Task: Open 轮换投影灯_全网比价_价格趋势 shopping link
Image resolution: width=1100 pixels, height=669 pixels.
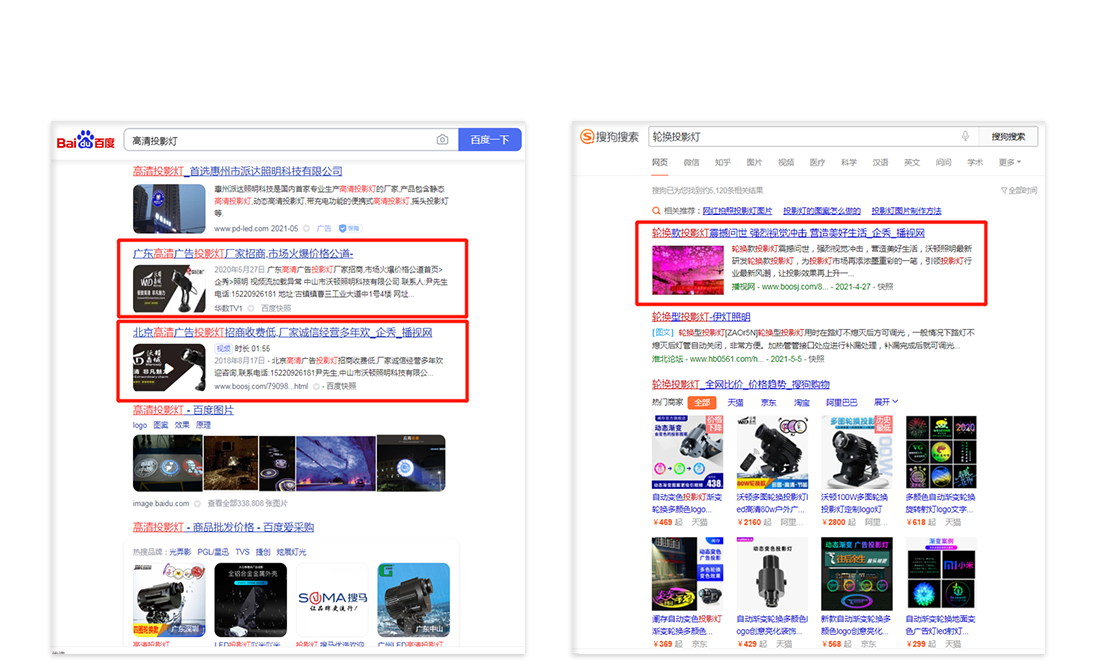Action: pyautogui.click(x=740, y=384)
